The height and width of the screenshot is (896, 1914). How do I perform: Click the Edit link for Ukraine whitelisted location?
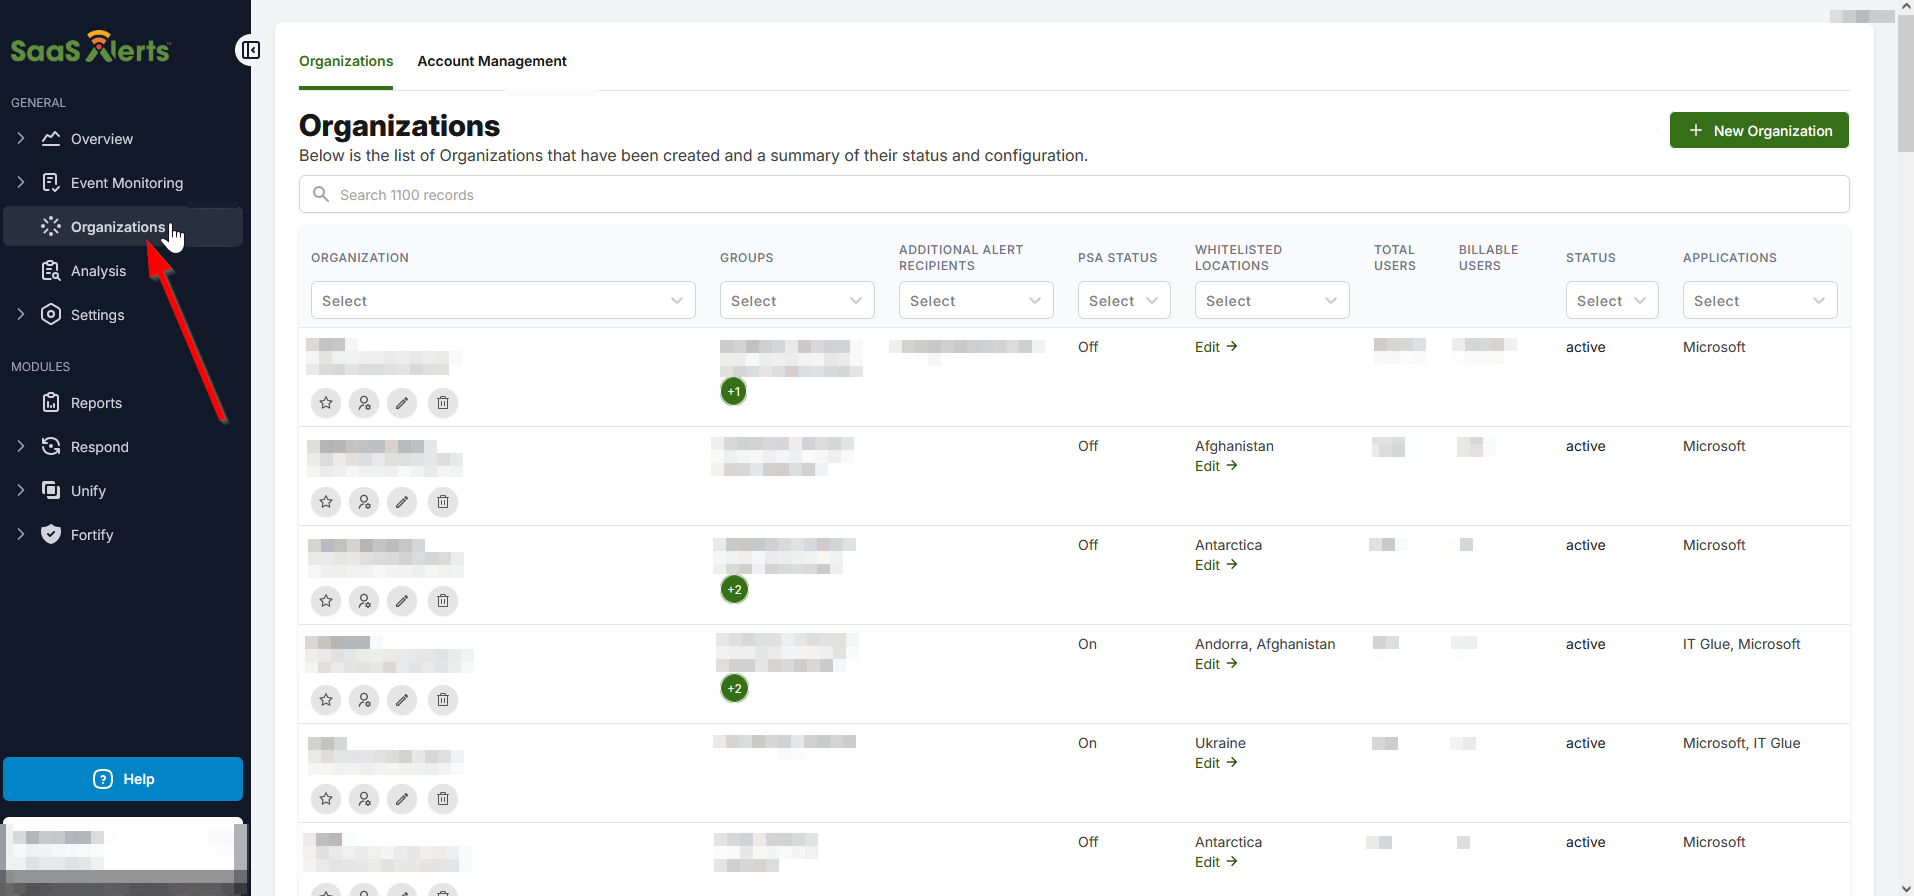click(x=1215, y=763)
